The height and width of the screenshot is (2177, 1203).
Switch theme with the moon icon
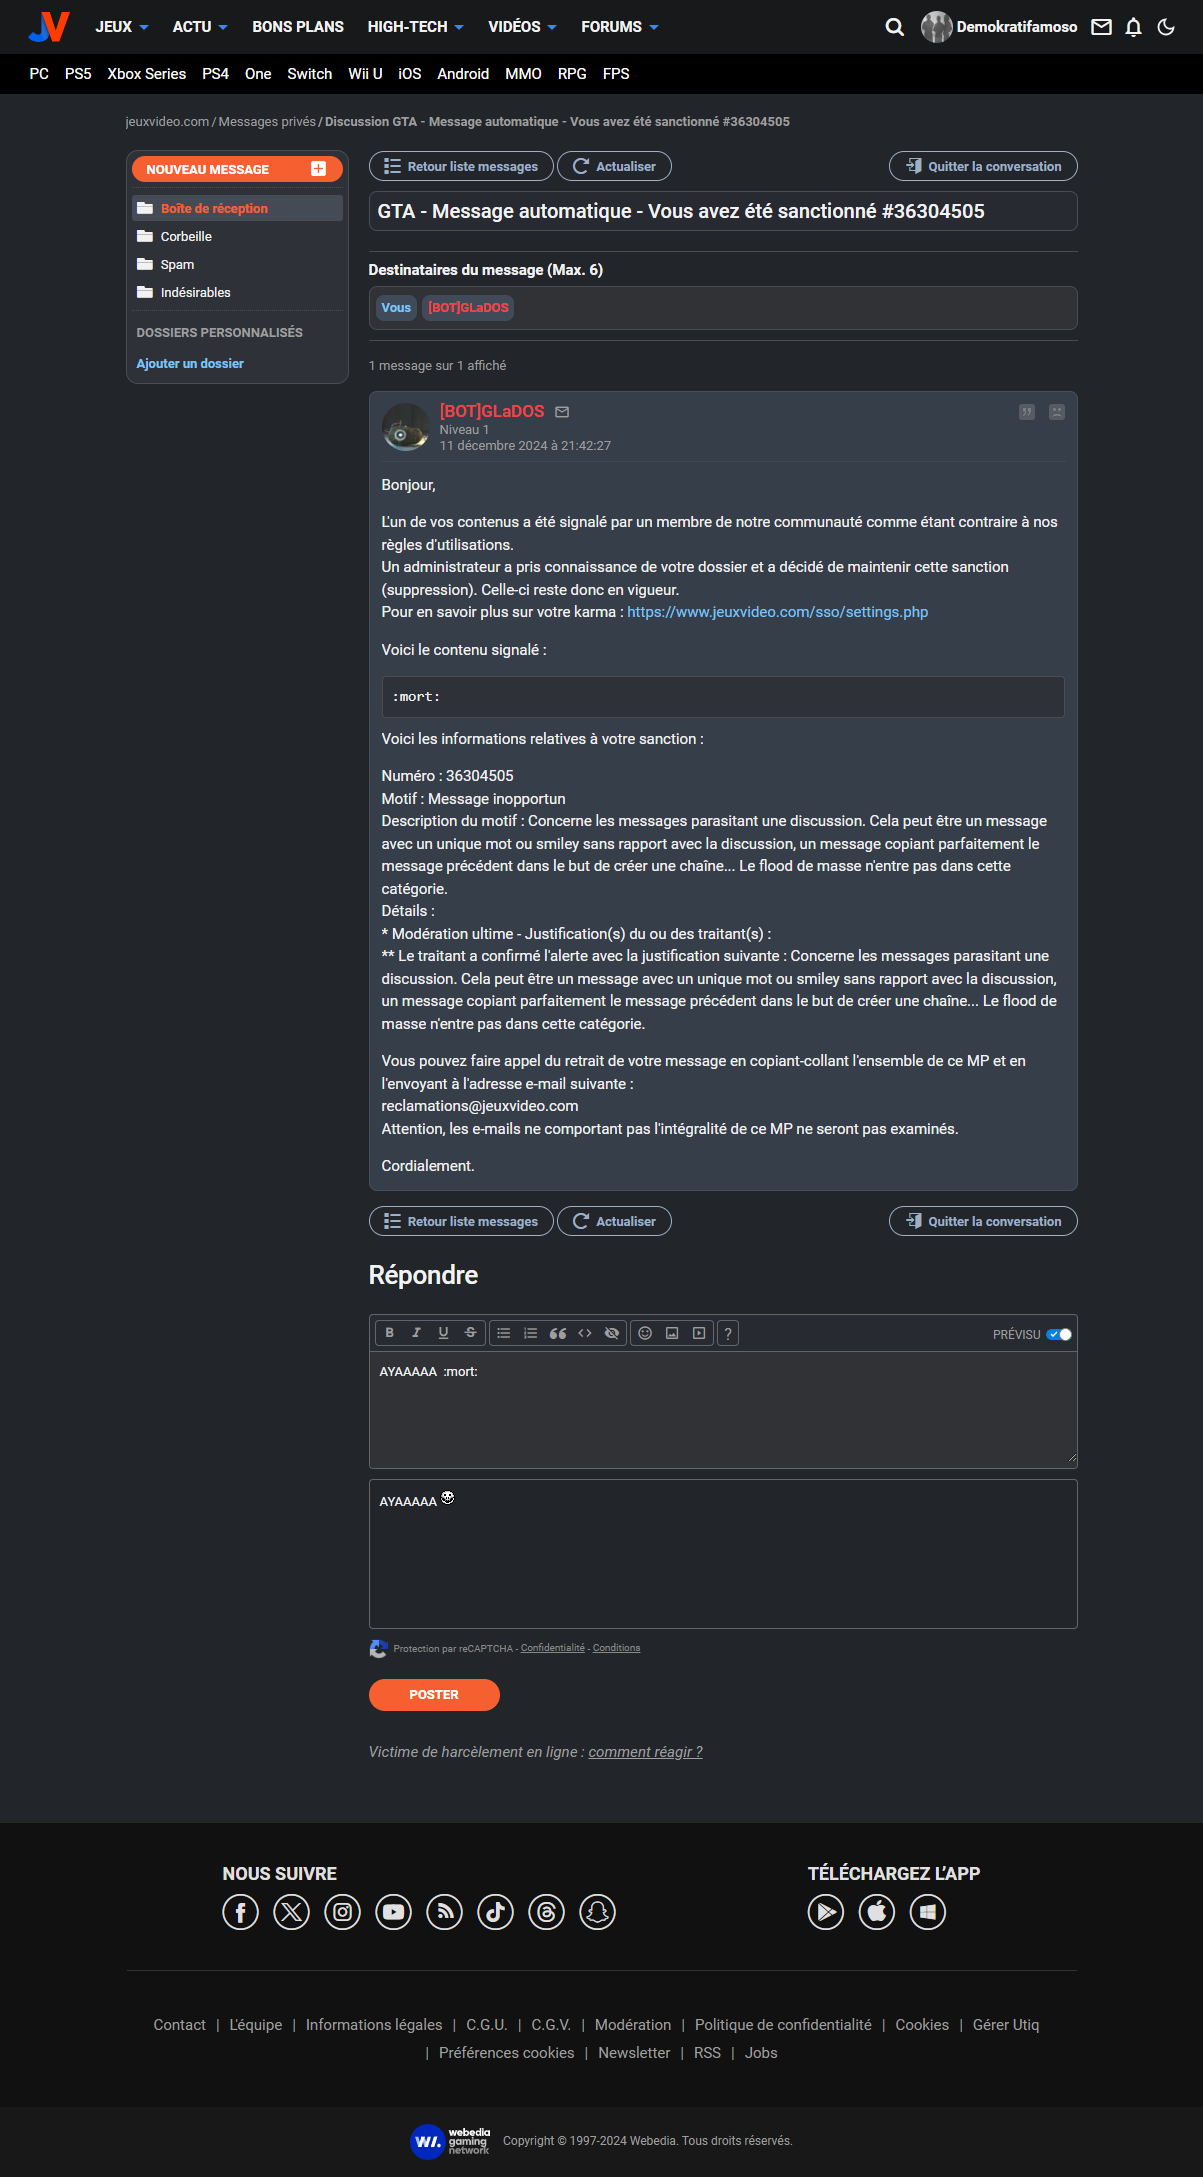(1166, 27)
